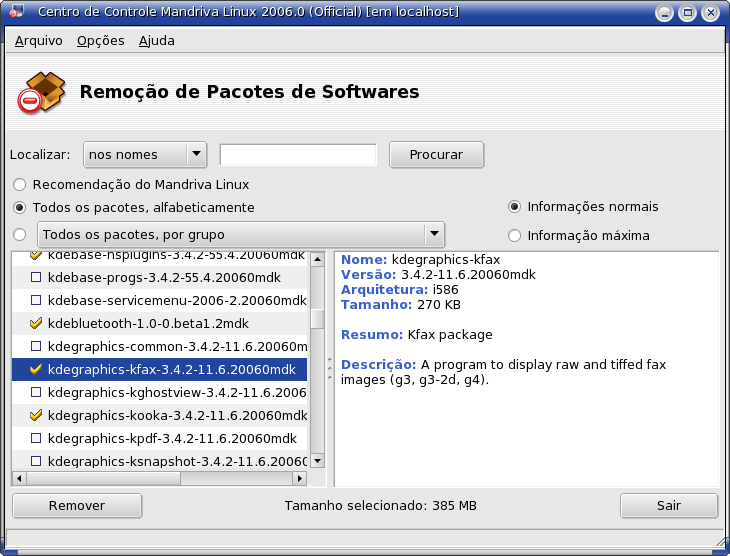Screen dimensions: 730x556
Task: Select kdebase-progs-3.4.2-55.4.20060mdk row text
Action: [x=164, y=278]
